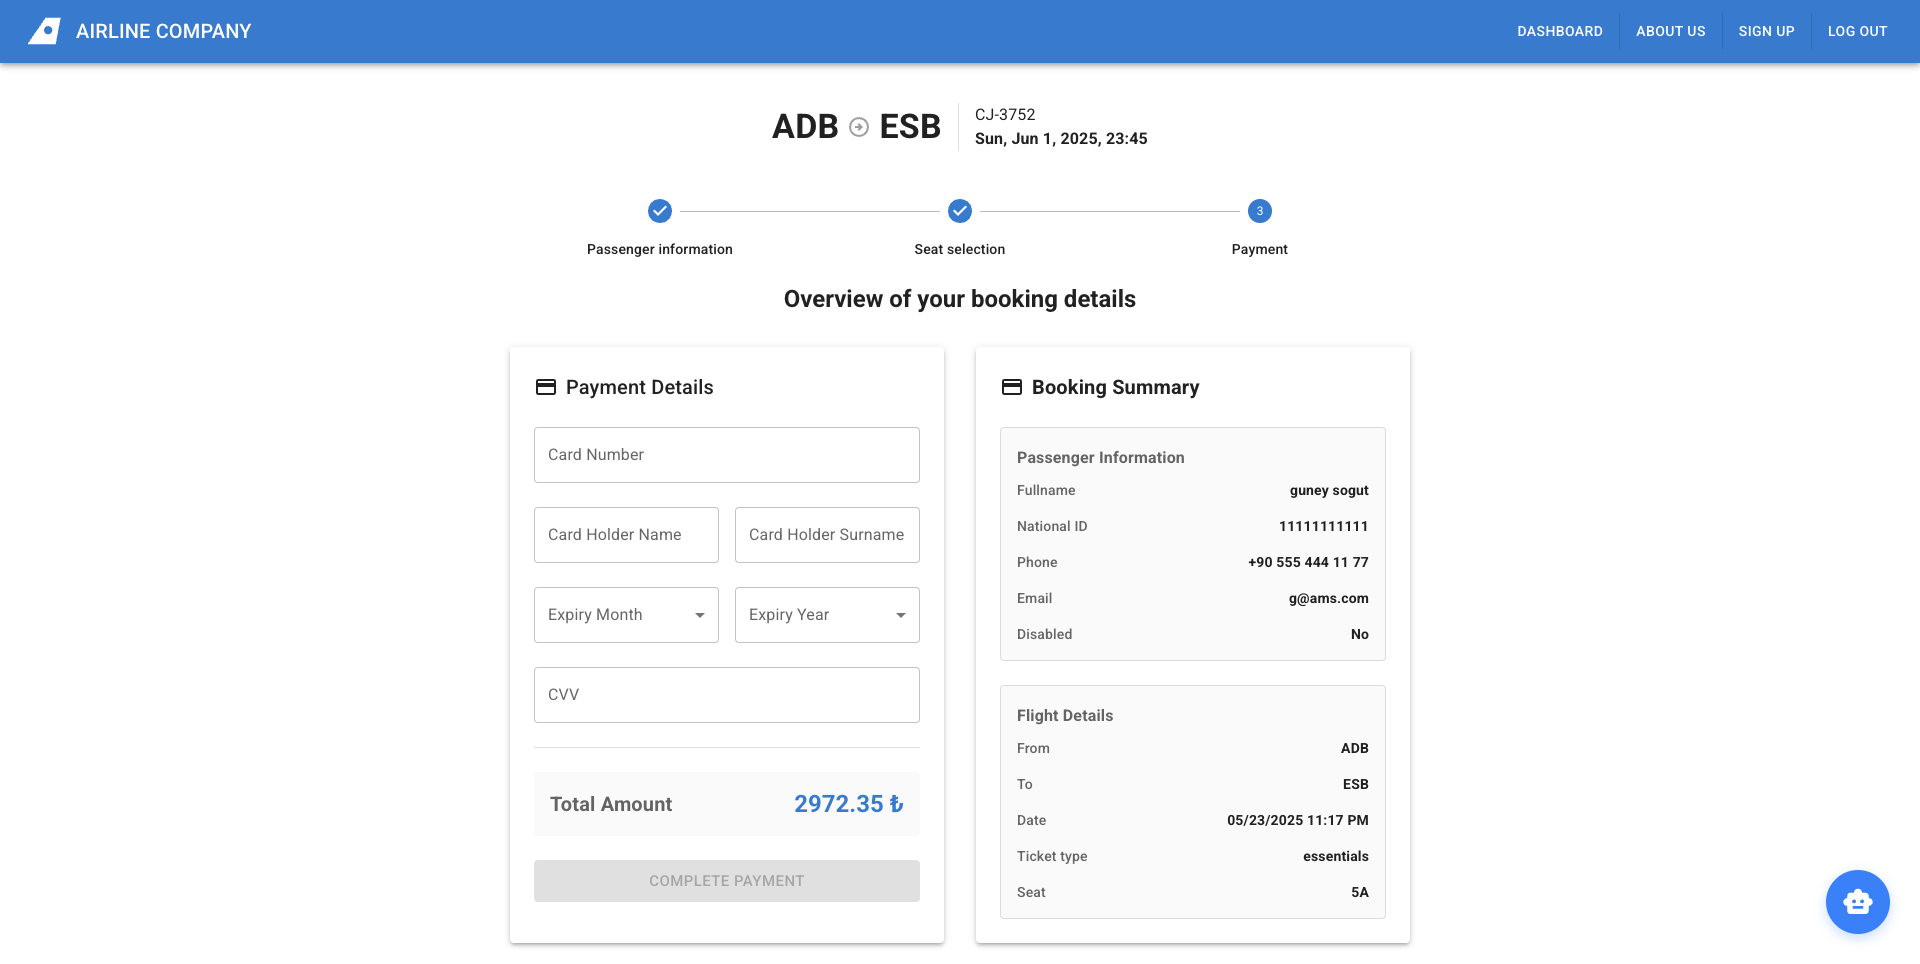Open the Expiry Month dropdown
The width and height of the screenshot is (1920, 964).
click(626, 614)
